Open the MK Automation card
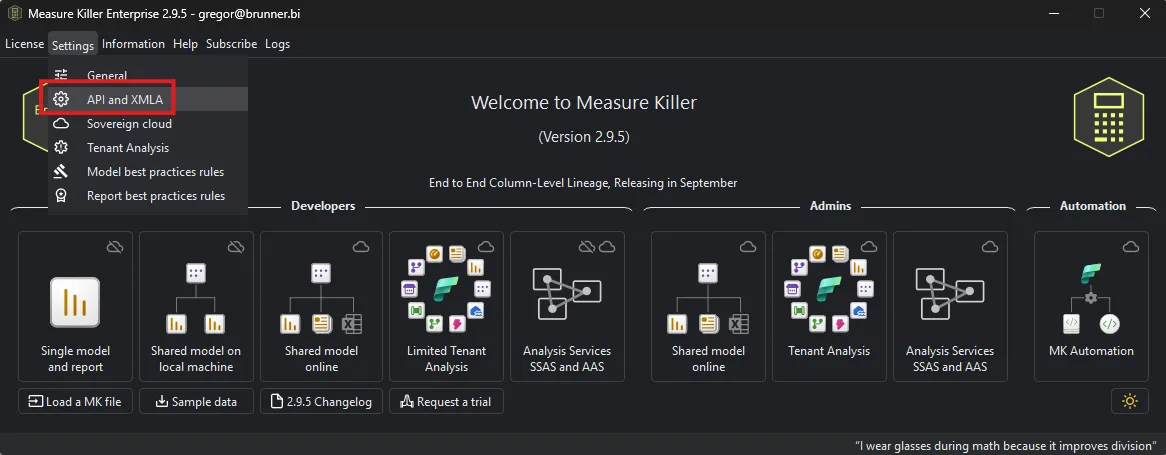The width and height of the screenshot is (1166, 455). tap(1091, 306)
